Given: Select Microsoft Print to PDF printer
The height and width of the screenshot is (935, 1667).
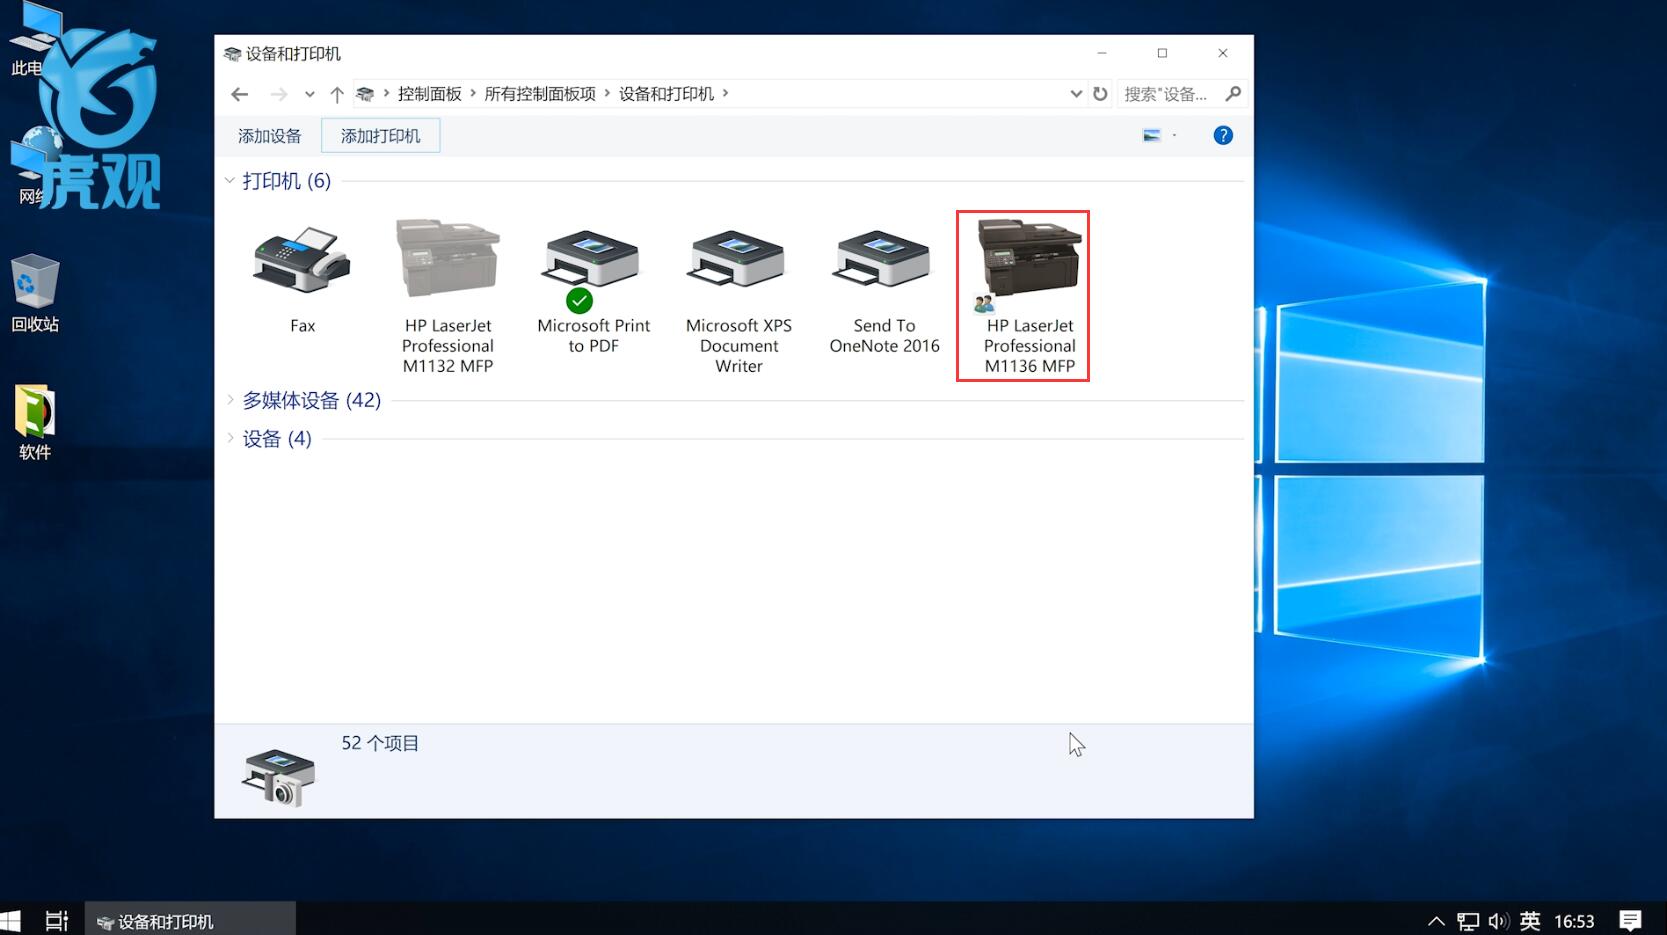Looking at the screenshot, I should click(x=593, y=292).
